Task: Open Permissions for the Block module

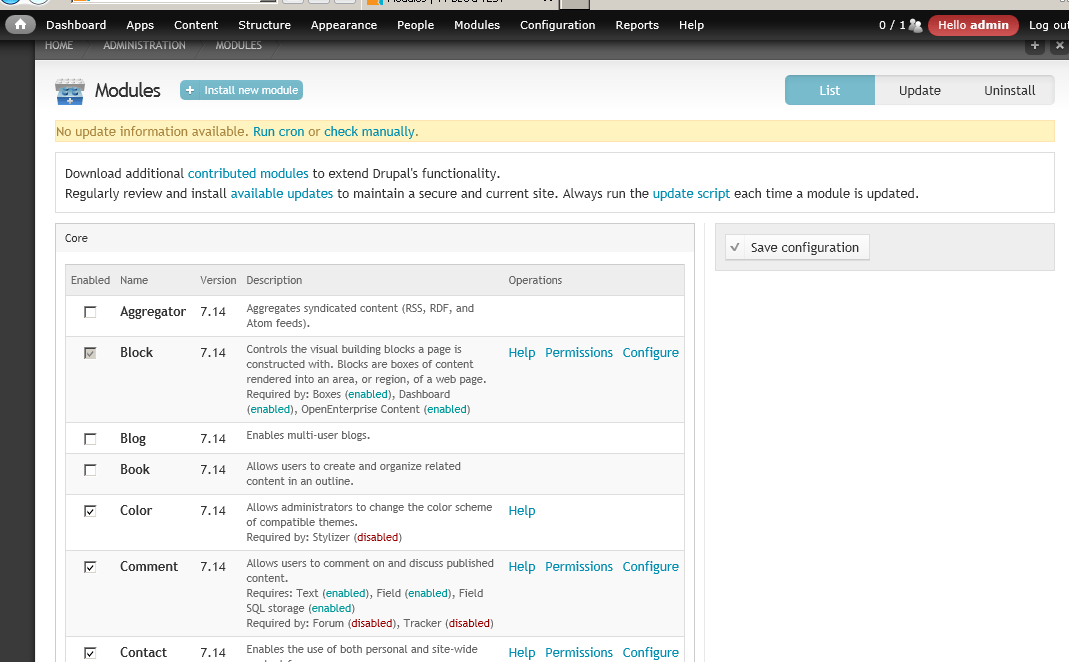Action: click(x=579, y=352)
